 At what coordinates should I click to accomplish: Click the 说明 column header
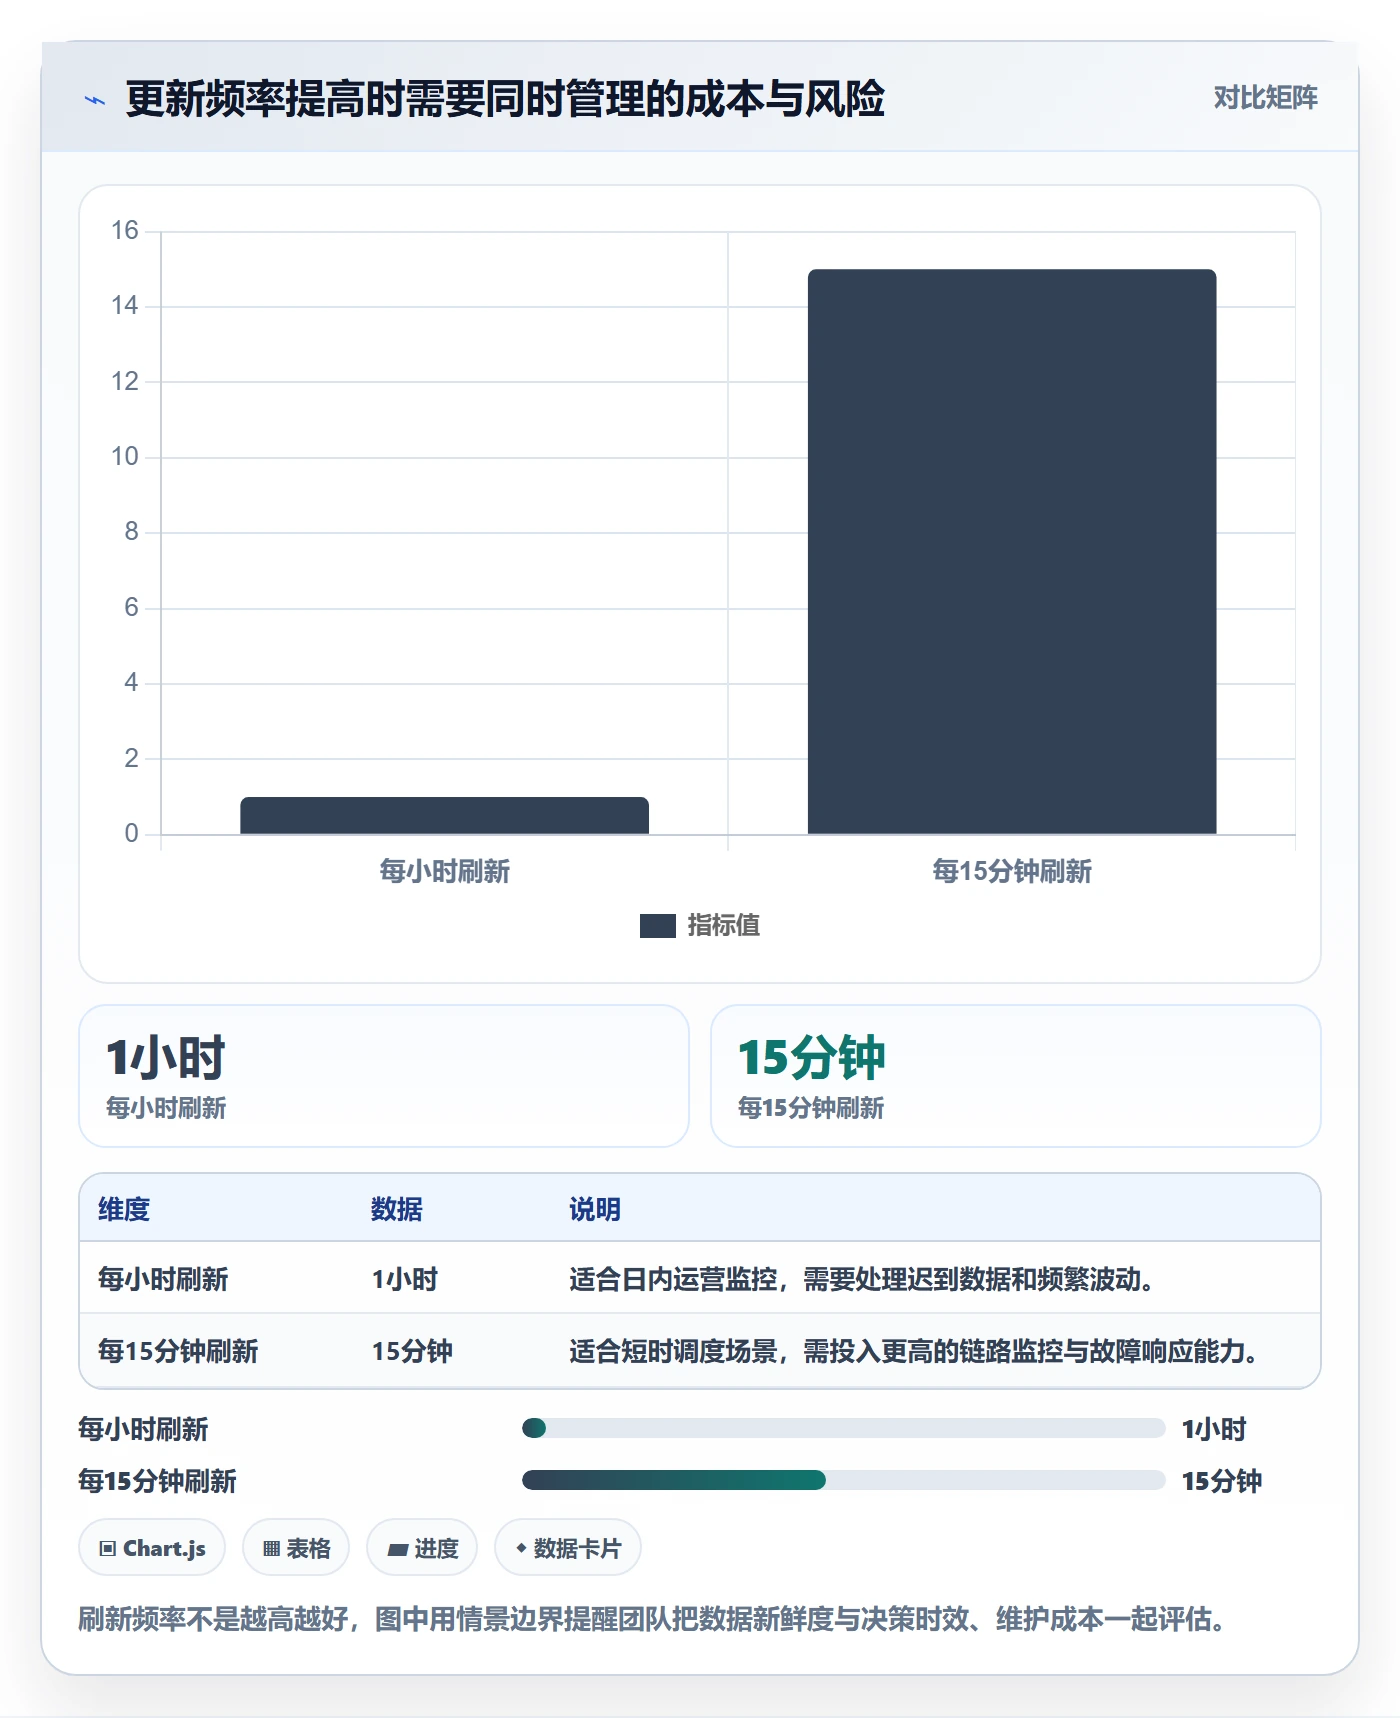[x=595, y=1209]
